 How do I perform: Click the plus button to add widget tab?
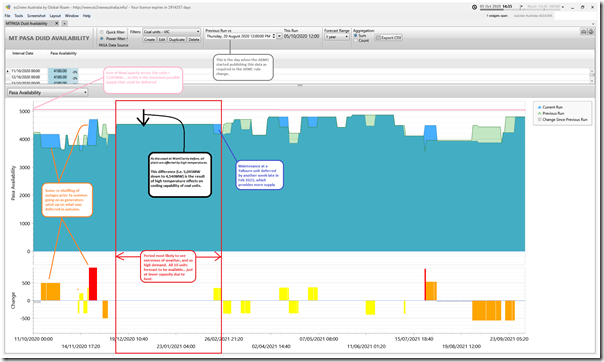point(64,23)
